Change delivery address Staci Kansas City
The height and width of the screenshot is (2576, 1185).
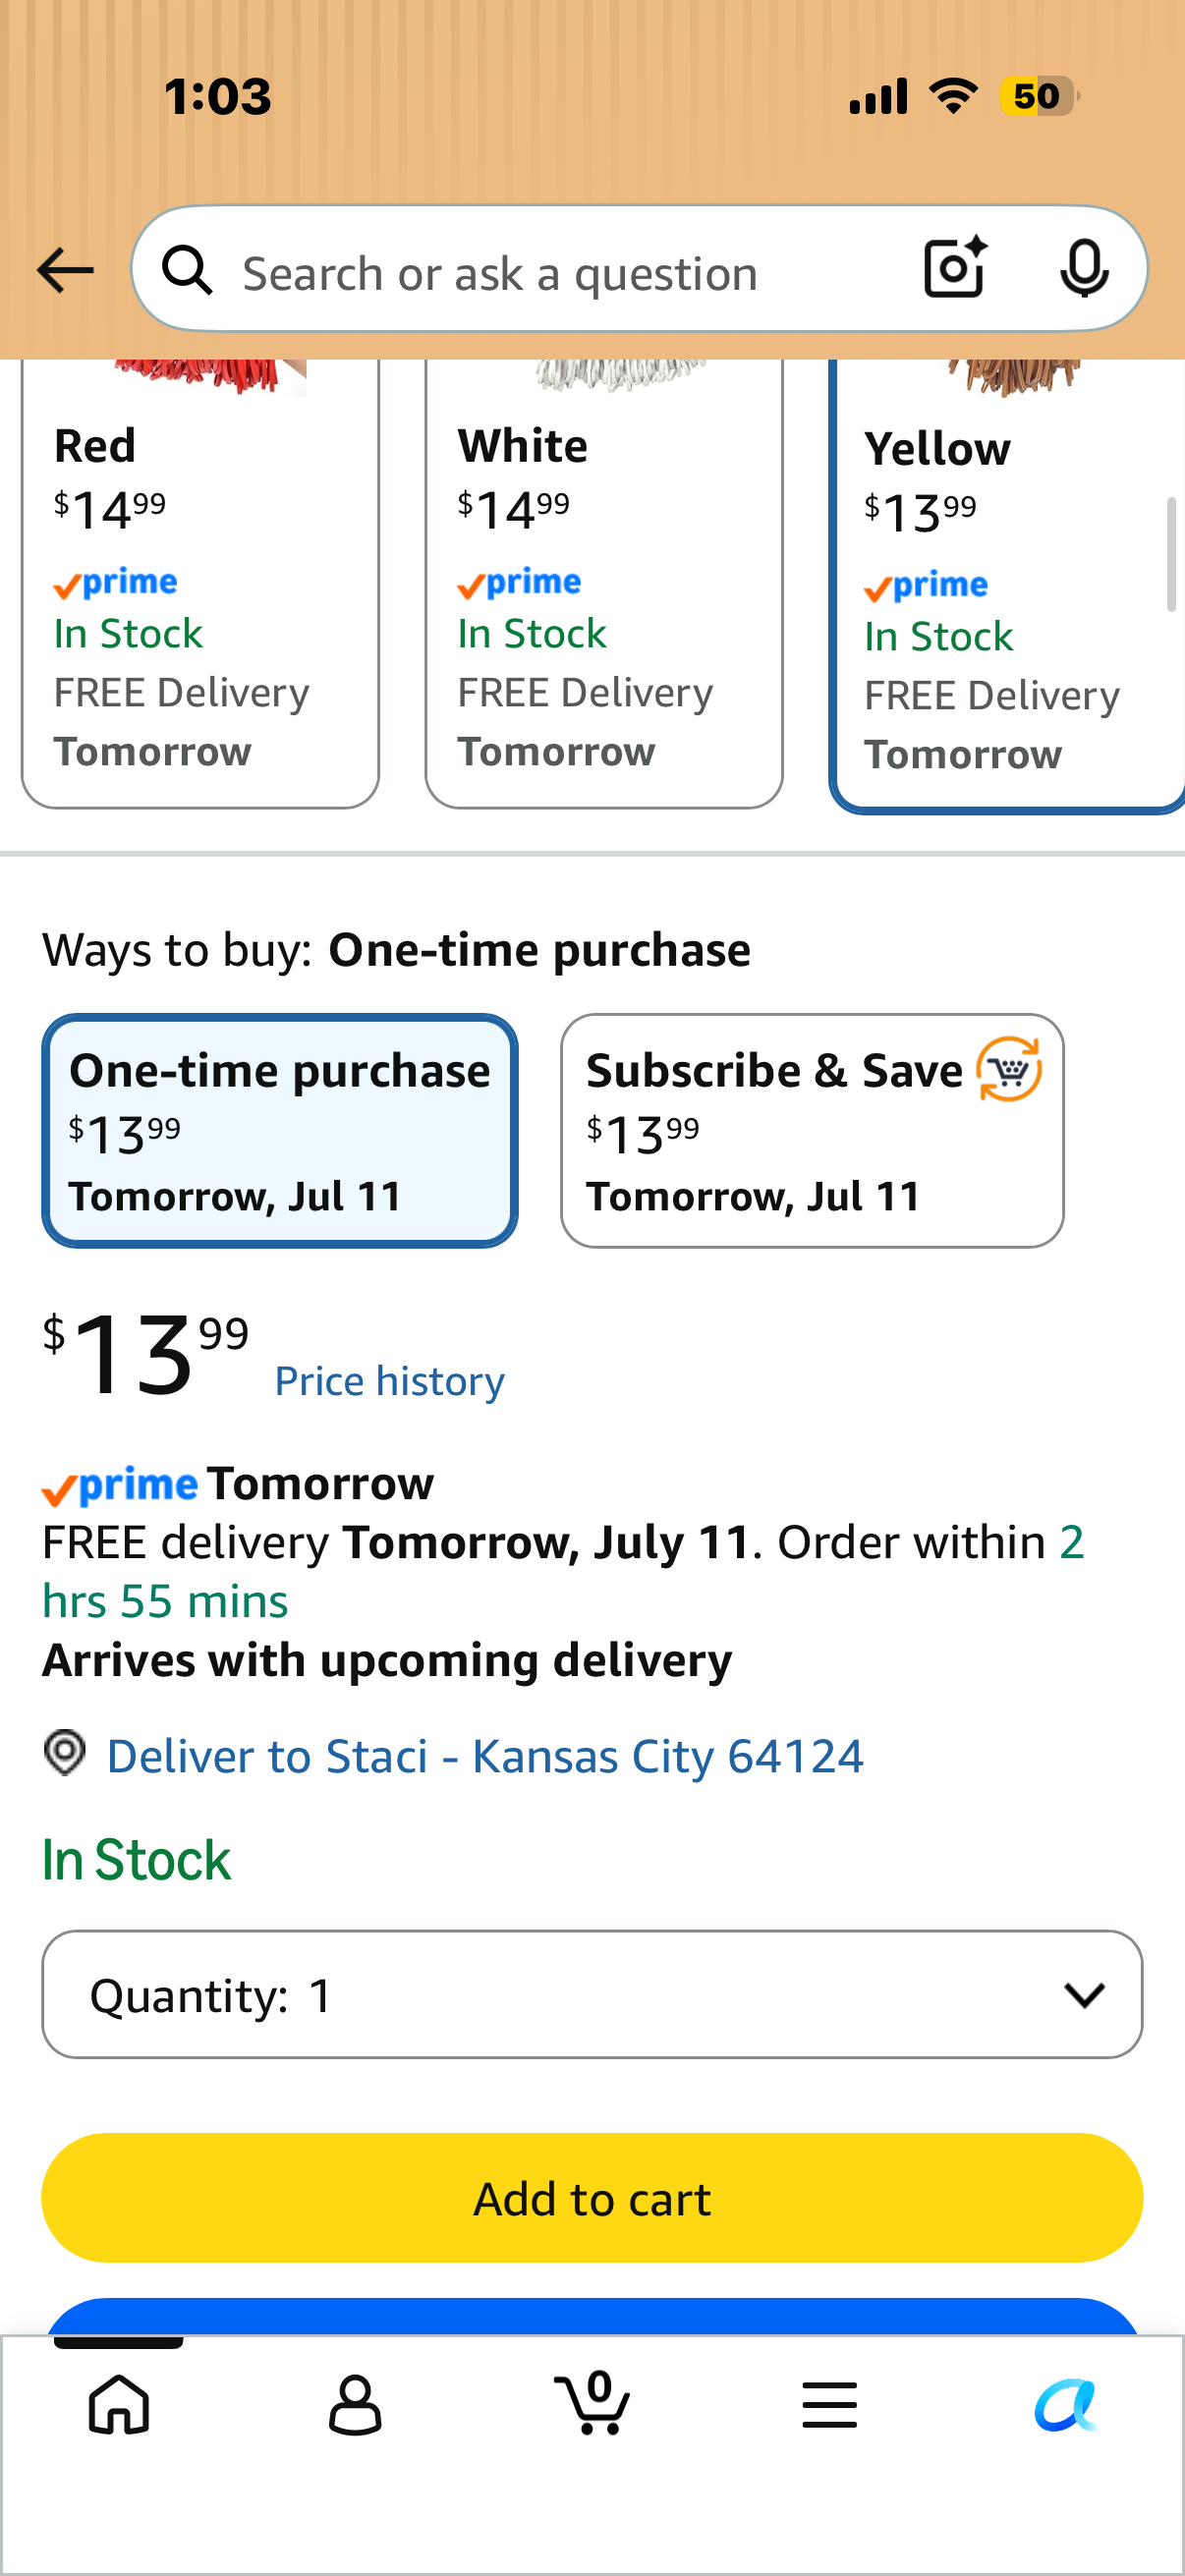[x=485, y=1757]
